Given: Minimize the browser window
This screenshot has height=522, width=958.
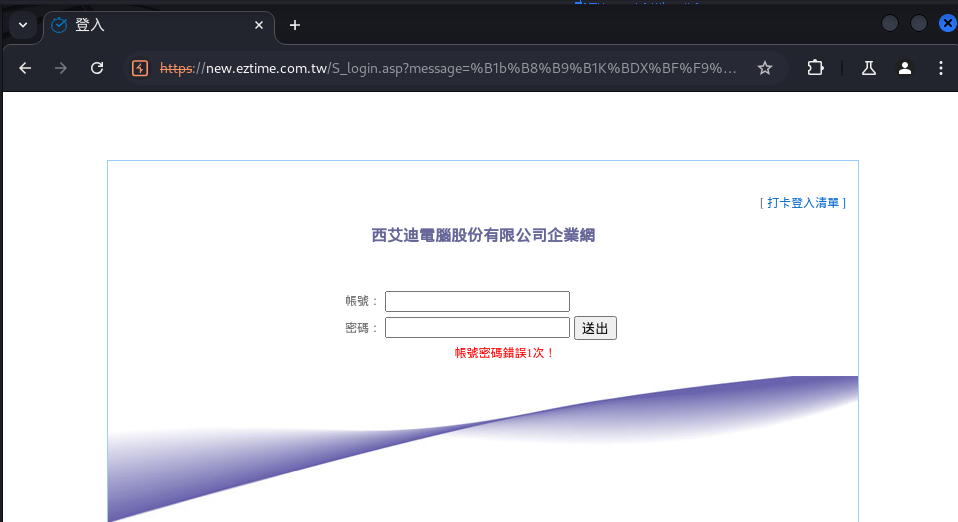Looking at the screenshot, I should (x=890, y=23).
